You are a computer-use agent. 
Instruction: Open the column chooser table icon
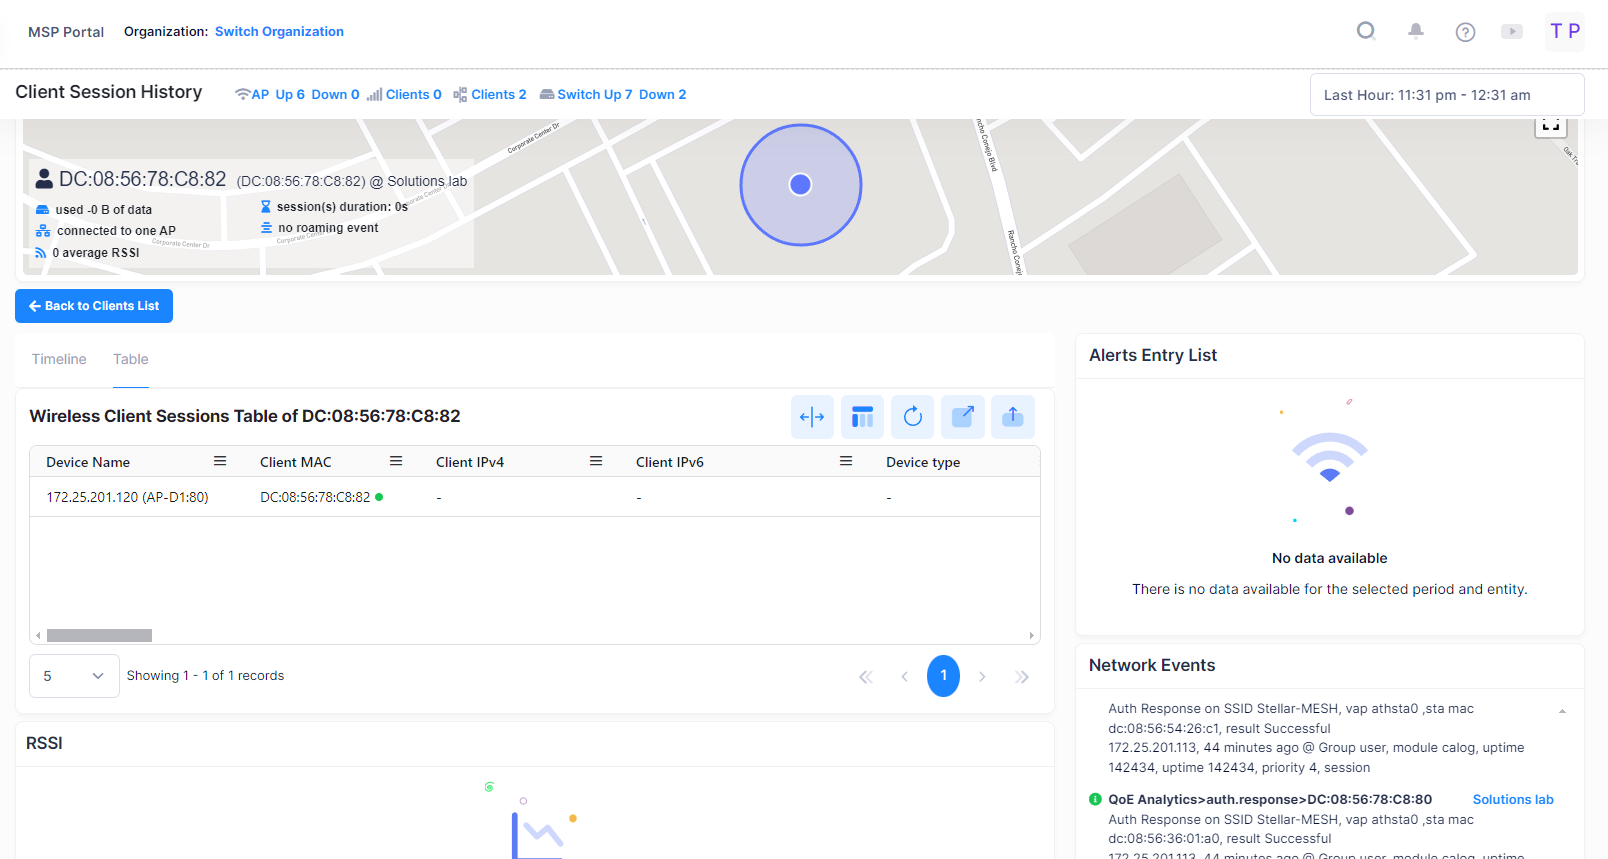click(x=862, y=417)
